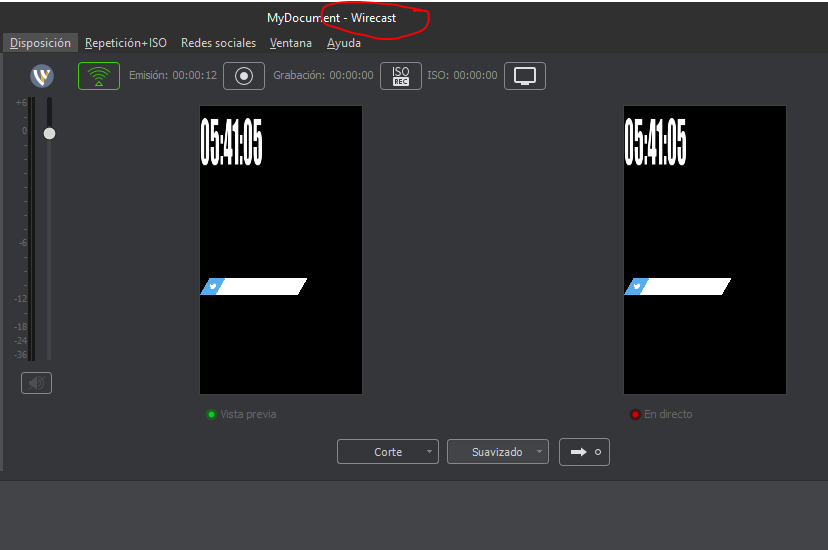Open the external display output button
The width and height of the screenshot is (828, 550).
click(524, 76)
